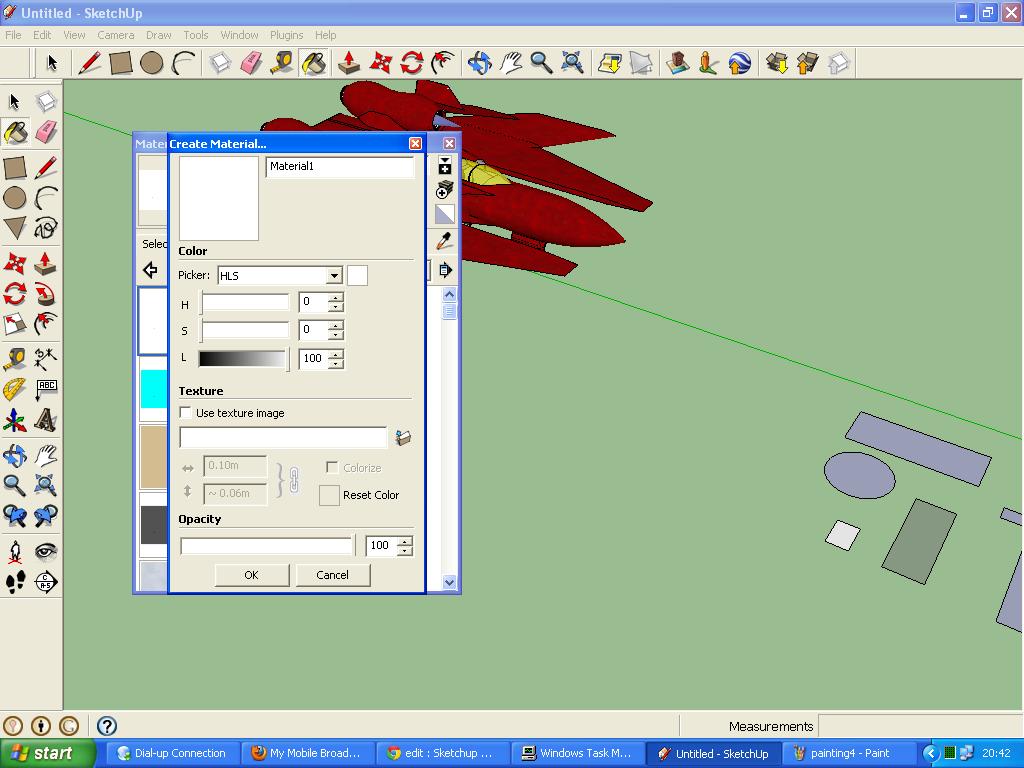Screen dimensions: 1024x768
Task: Select the Tape Measure tool in top toolbar
Action: coord(283,63)
